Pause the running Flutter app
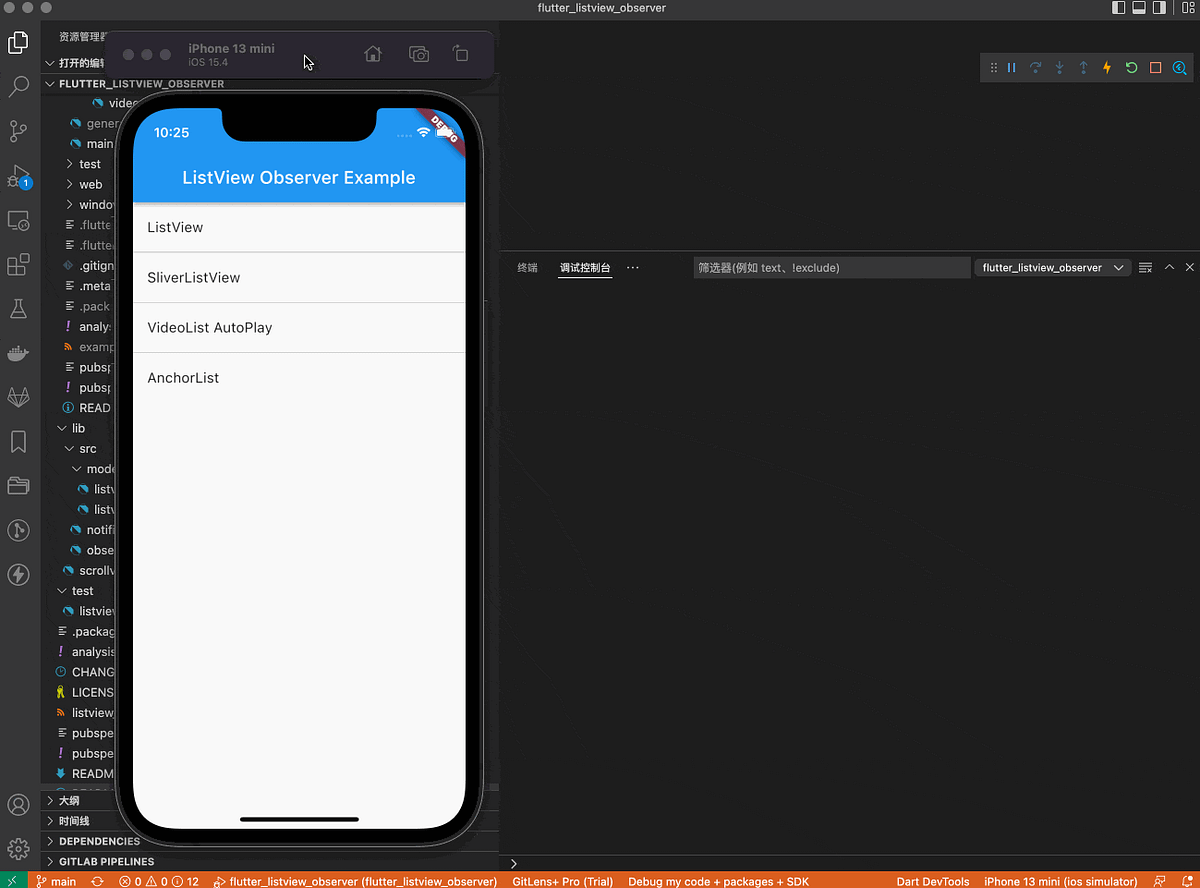 1012,67
